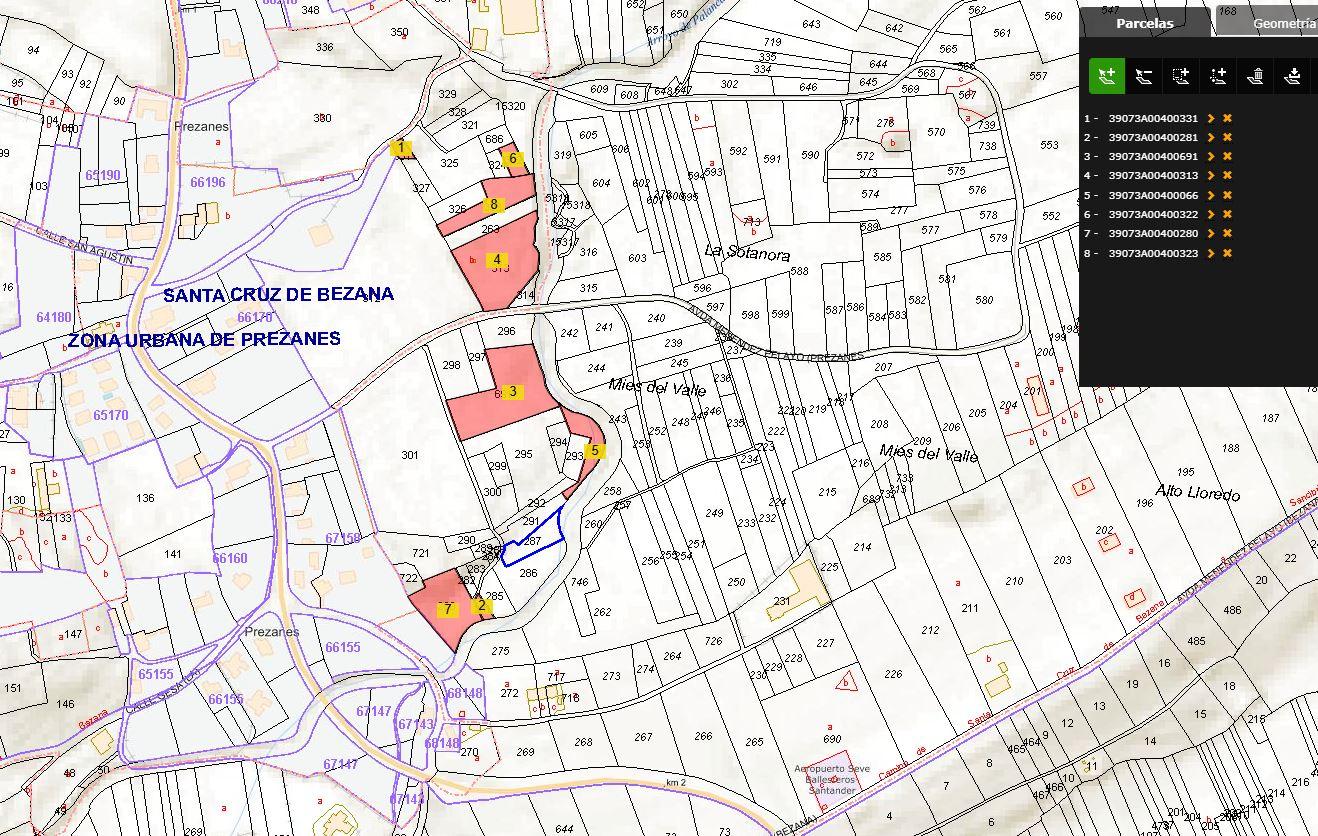The image size is (1318, 836).
Task: Click yellow marker 7 on red parcel
Action: click(448, 608)
